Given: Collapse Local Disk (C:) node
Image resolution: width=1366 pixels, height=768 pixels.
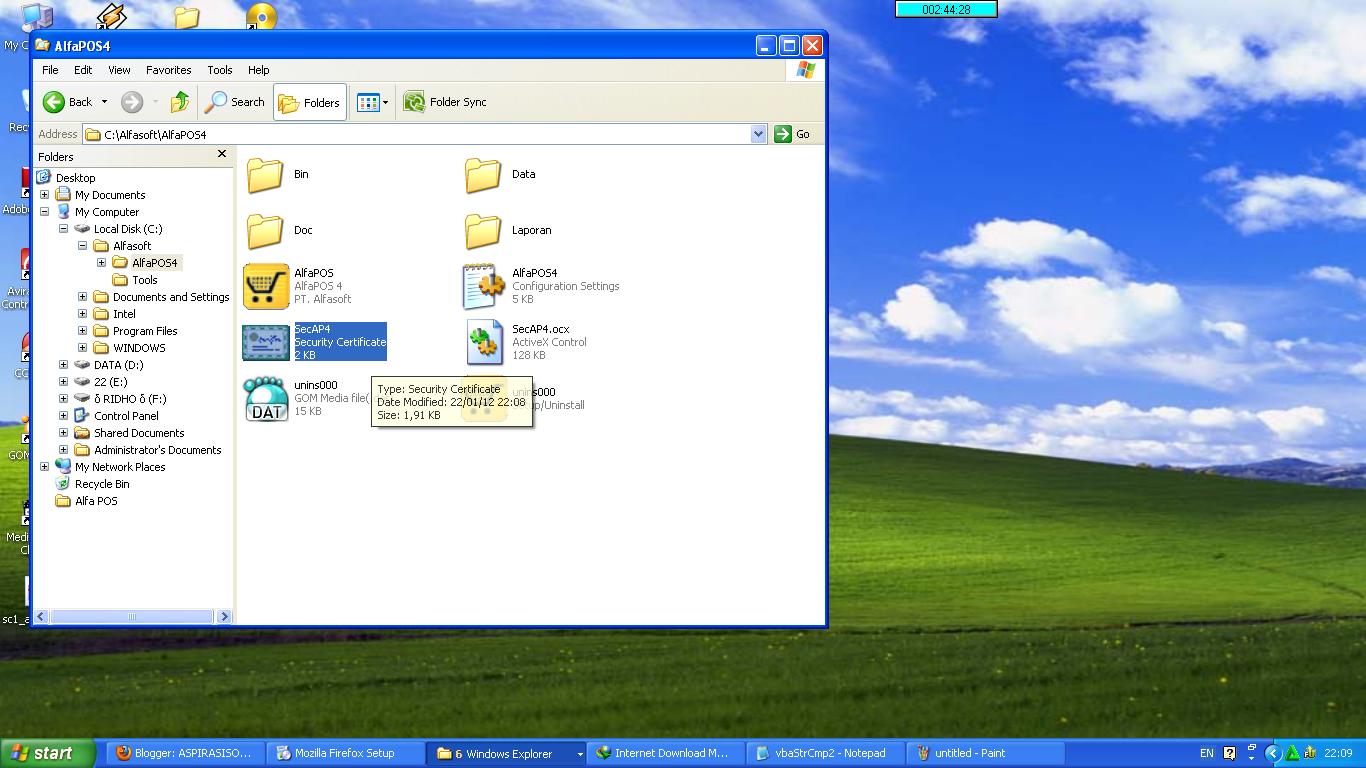Looking at the screenshot, I should click(x=63, y=229).
